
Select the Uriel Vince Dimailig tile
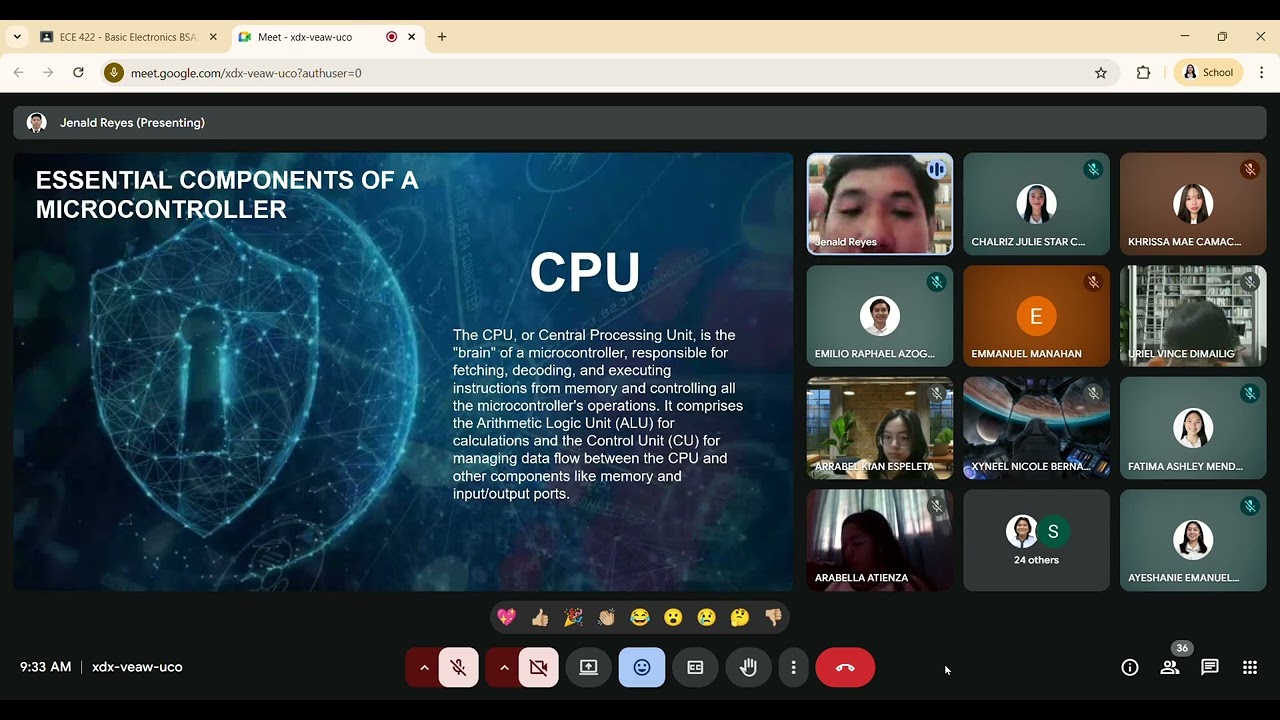(x=1193, y=316)
